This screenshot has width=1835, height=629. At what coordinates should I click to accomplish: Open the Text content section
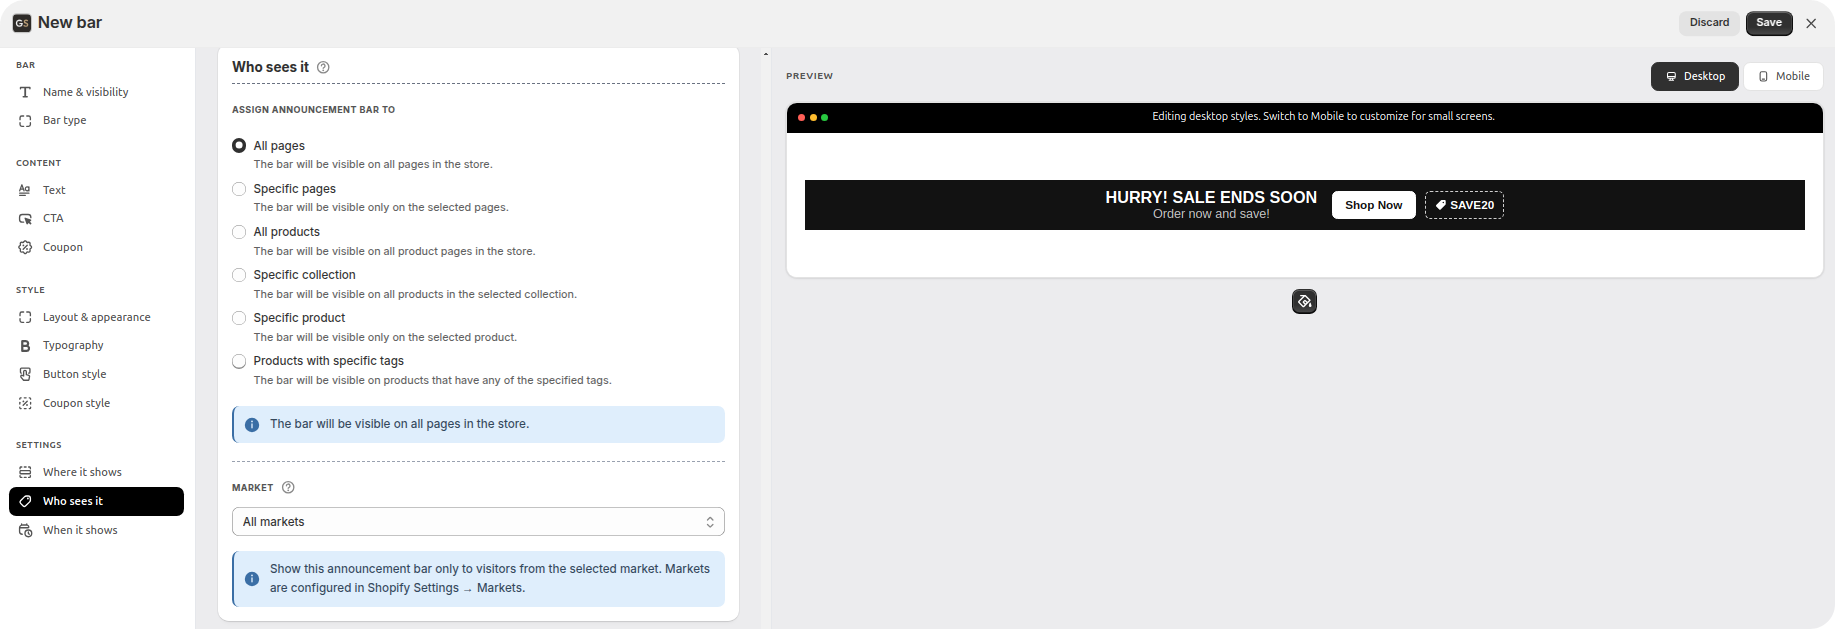pos(96,190)
